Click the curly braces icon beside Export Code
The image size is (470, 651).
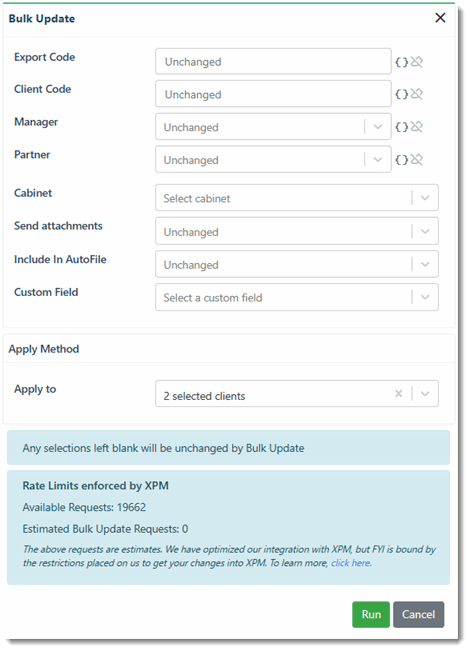coord(401,62)
